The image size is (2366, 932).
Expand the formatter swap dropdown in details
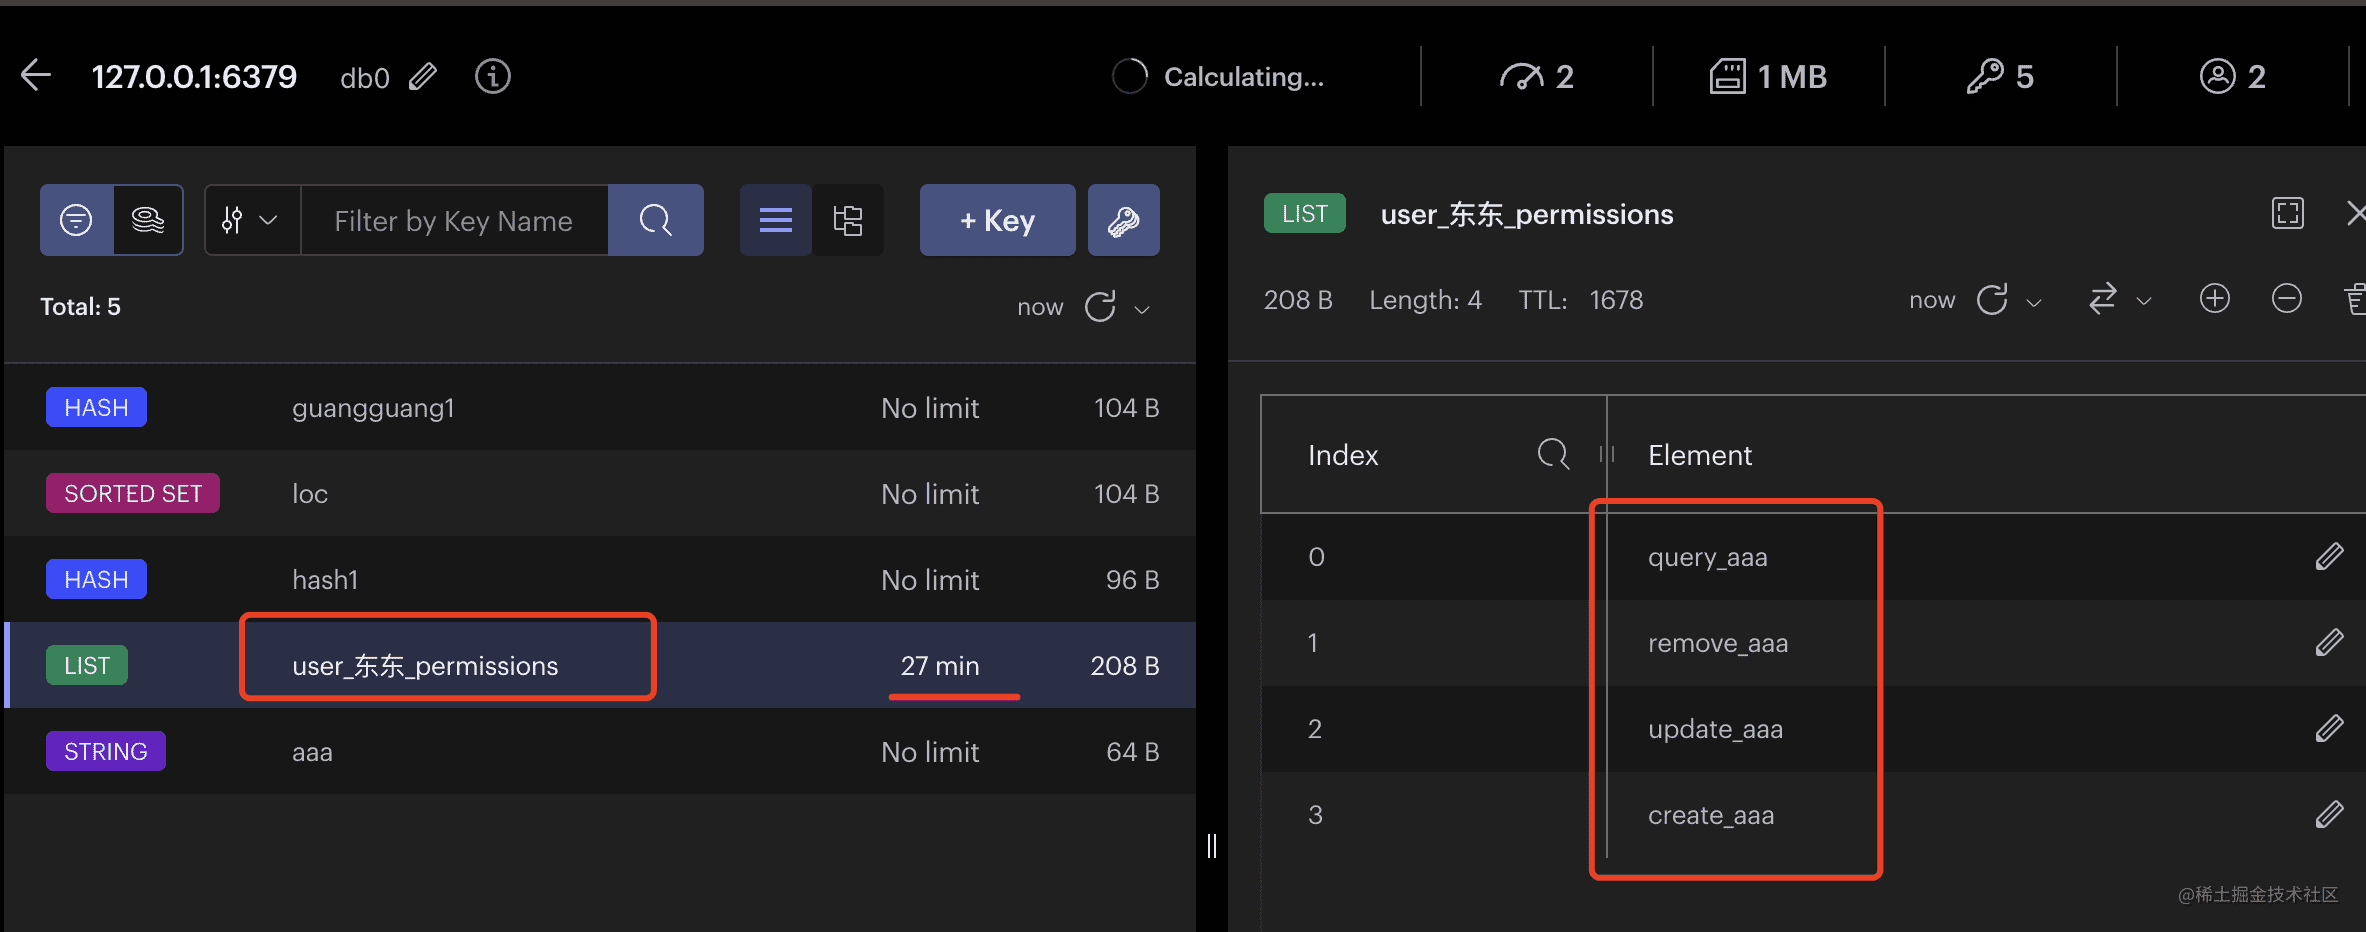(2143, 301)
